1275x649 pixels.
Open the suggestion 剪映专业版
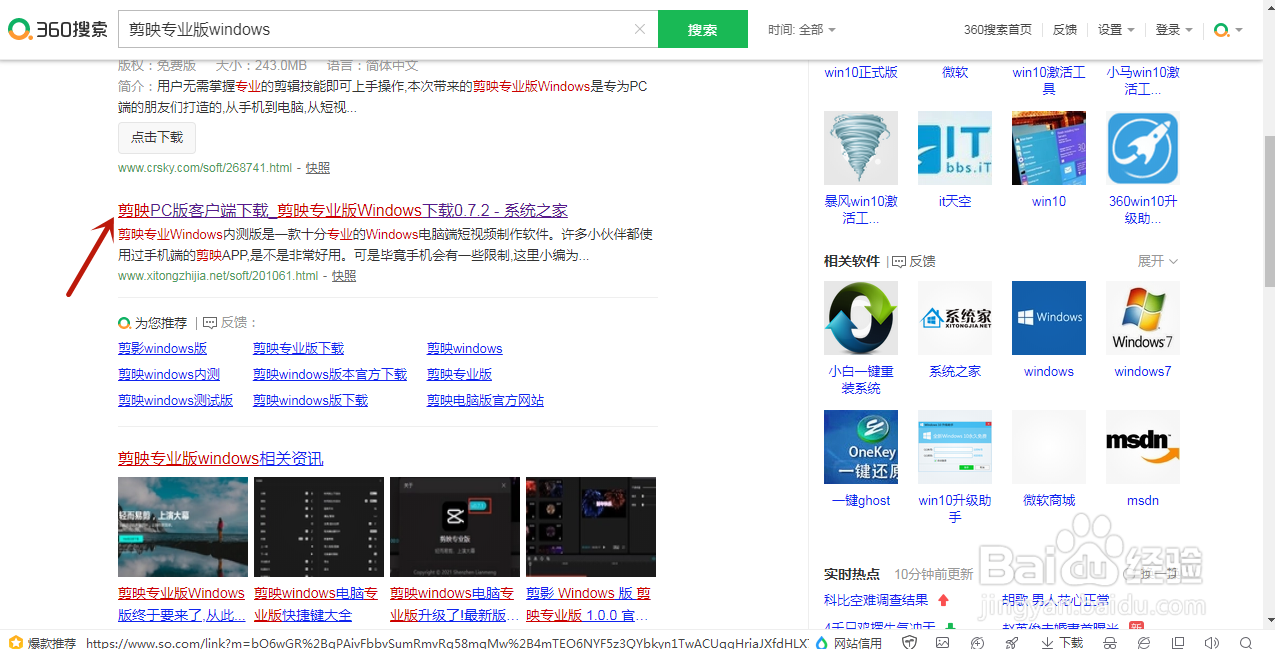click(x=460, y=374)
